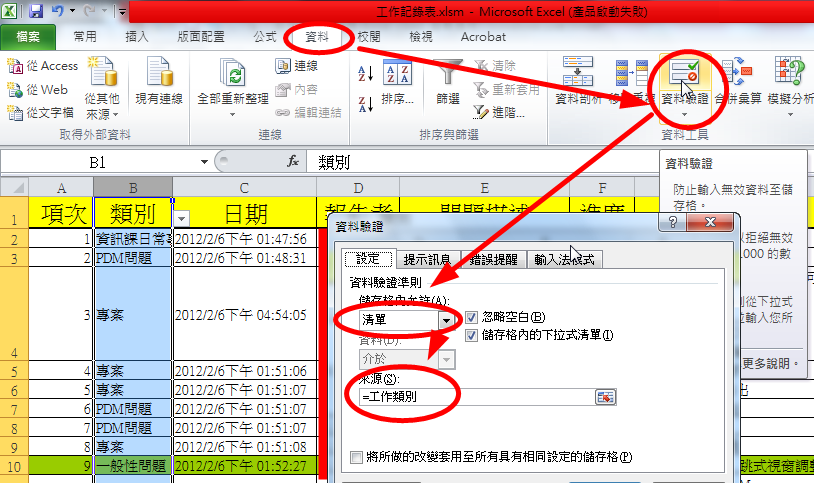This screenshot has height=483, width=814.
Task: Toggle the 篩選 filter funnel
Action: [x=448, y=82]
